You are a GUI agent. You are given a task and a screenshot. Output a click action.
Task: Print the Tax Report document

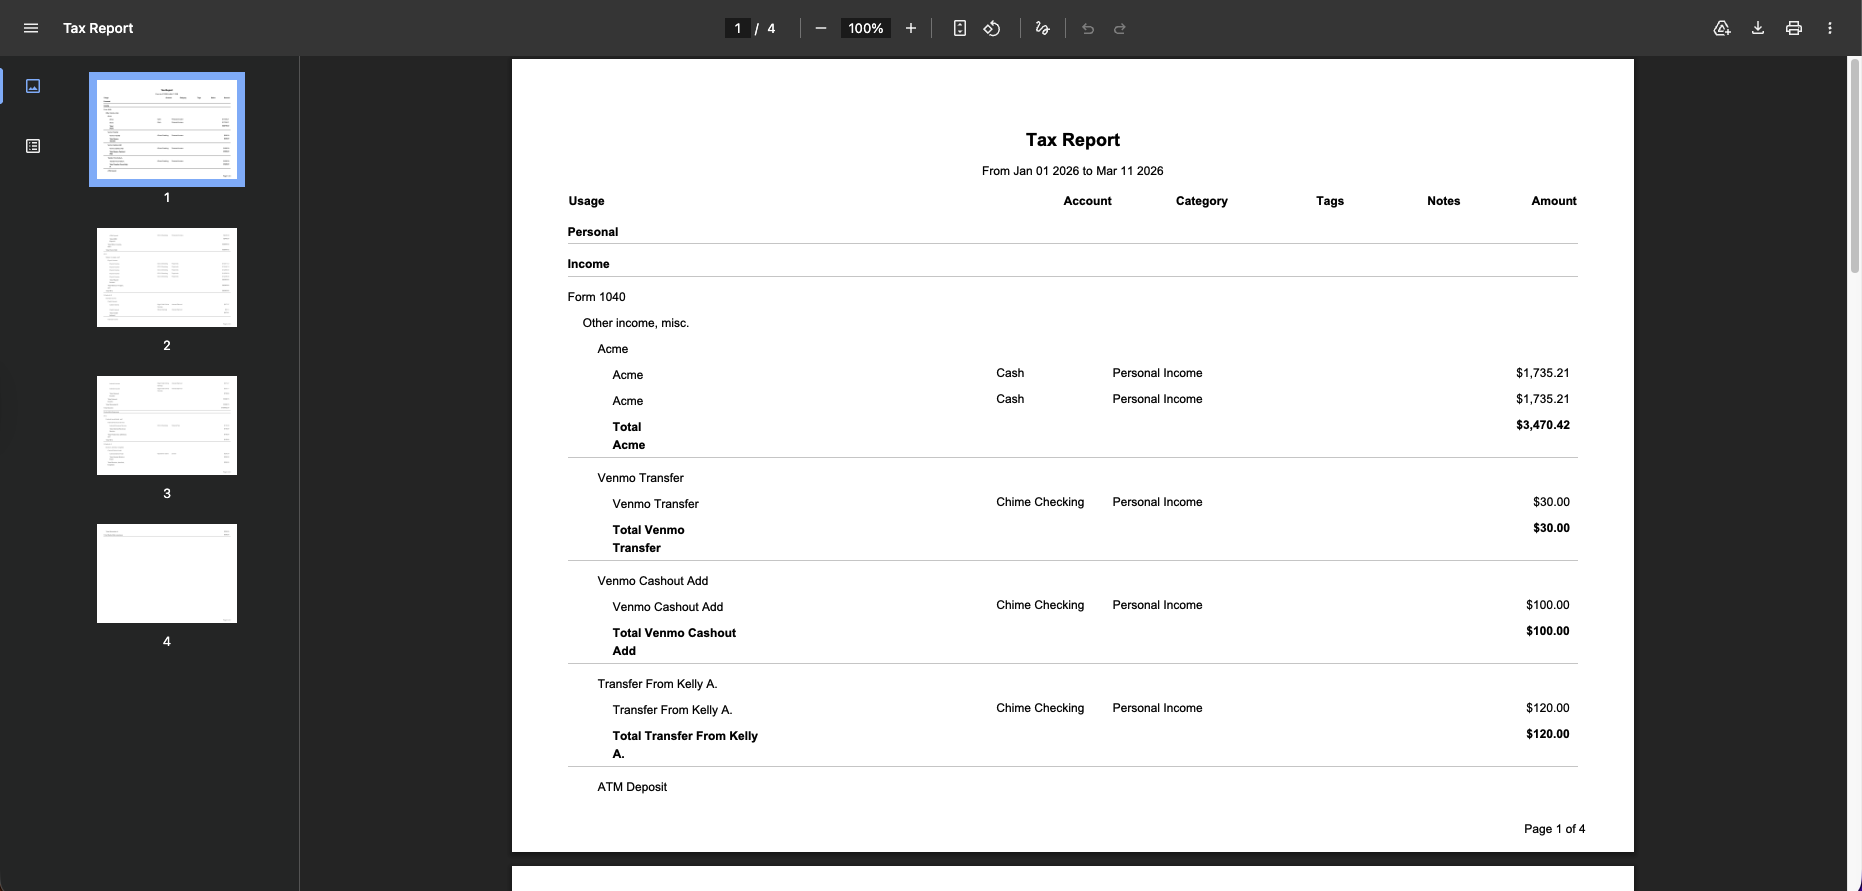(1794, 28)
